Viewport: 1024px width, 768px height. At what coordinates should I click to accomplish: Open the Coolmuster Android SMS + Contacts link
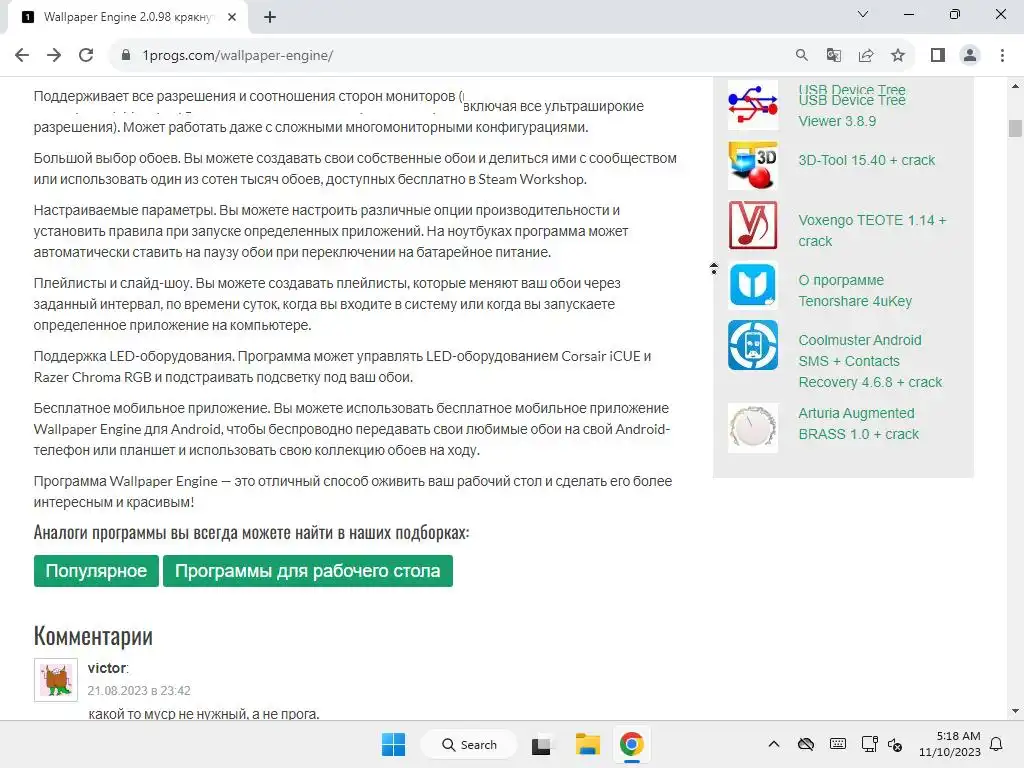tap(870, 361)
